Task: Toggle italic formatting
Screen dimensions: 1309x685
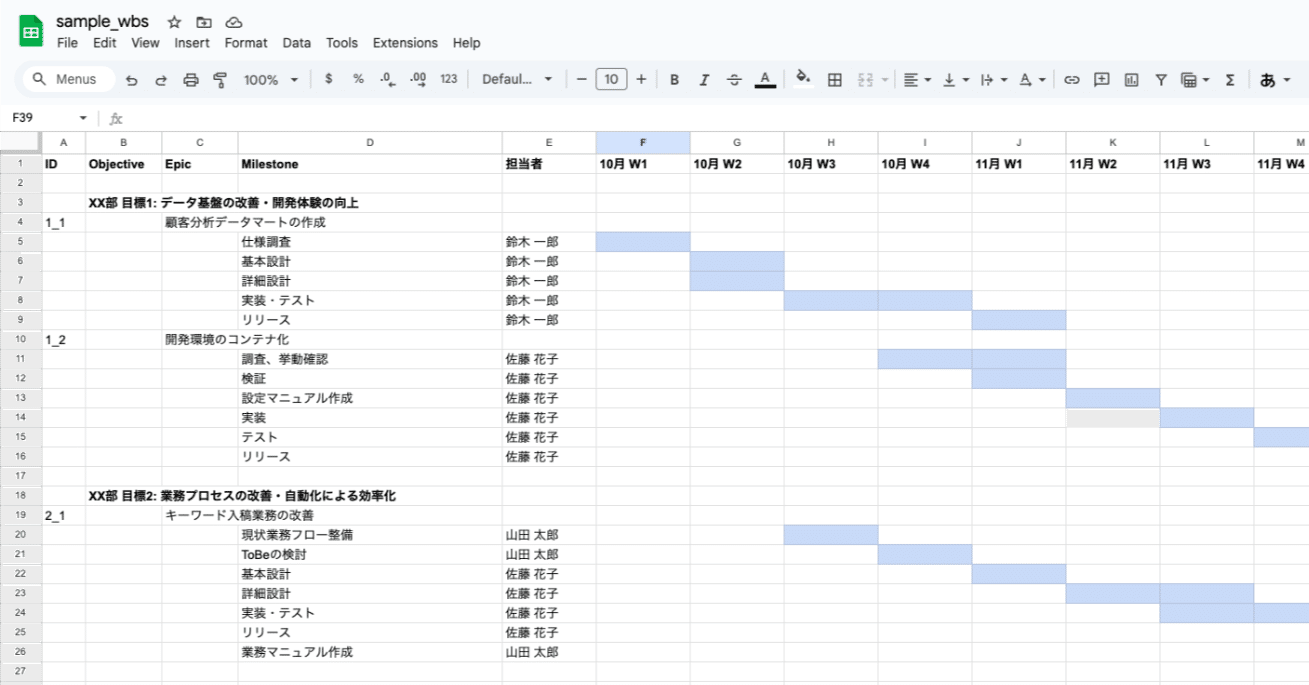Action: pos(704,79)
